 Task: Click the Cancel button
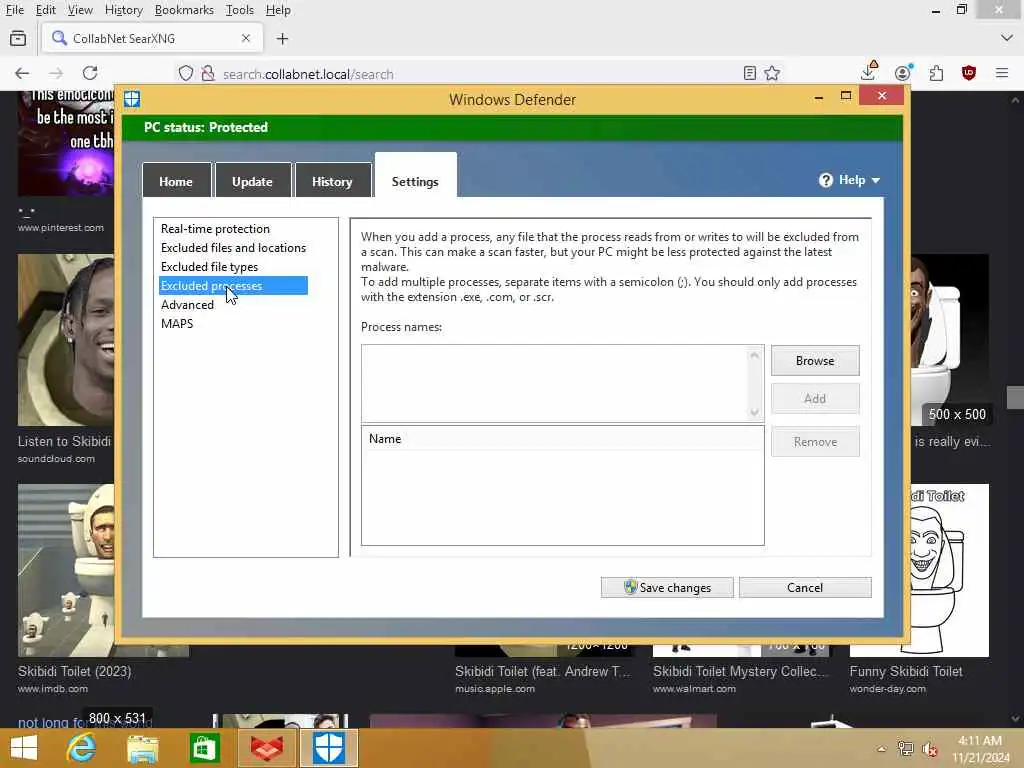point(805,587)
